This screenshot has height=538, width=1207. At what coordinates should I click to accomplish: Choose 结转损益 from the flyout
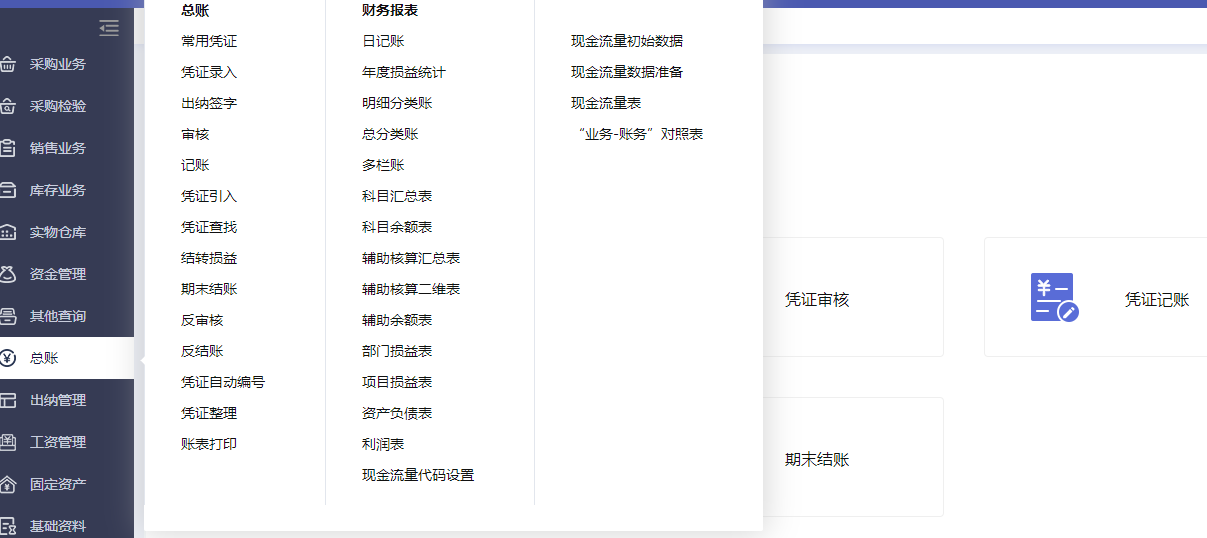click(209, 258)
